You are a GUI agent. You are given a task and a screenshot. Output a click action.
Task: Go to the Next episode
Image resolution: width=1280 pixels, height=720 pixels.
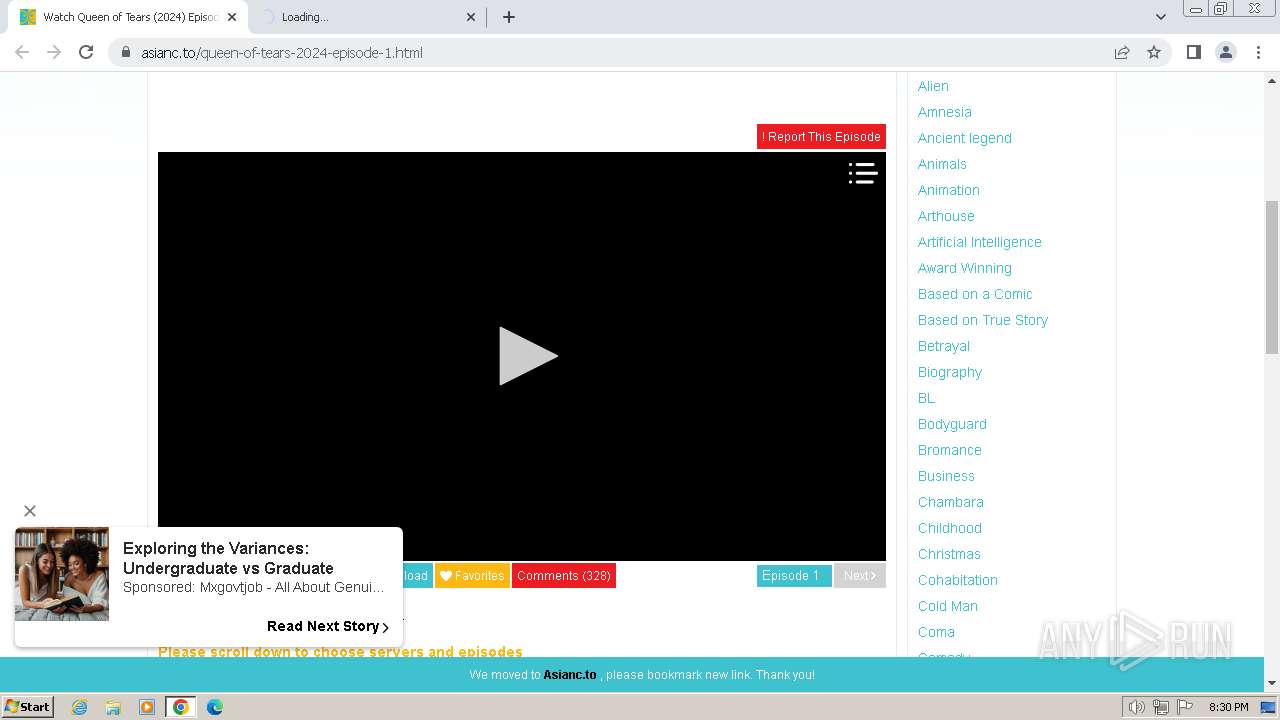tap(860, 576)
